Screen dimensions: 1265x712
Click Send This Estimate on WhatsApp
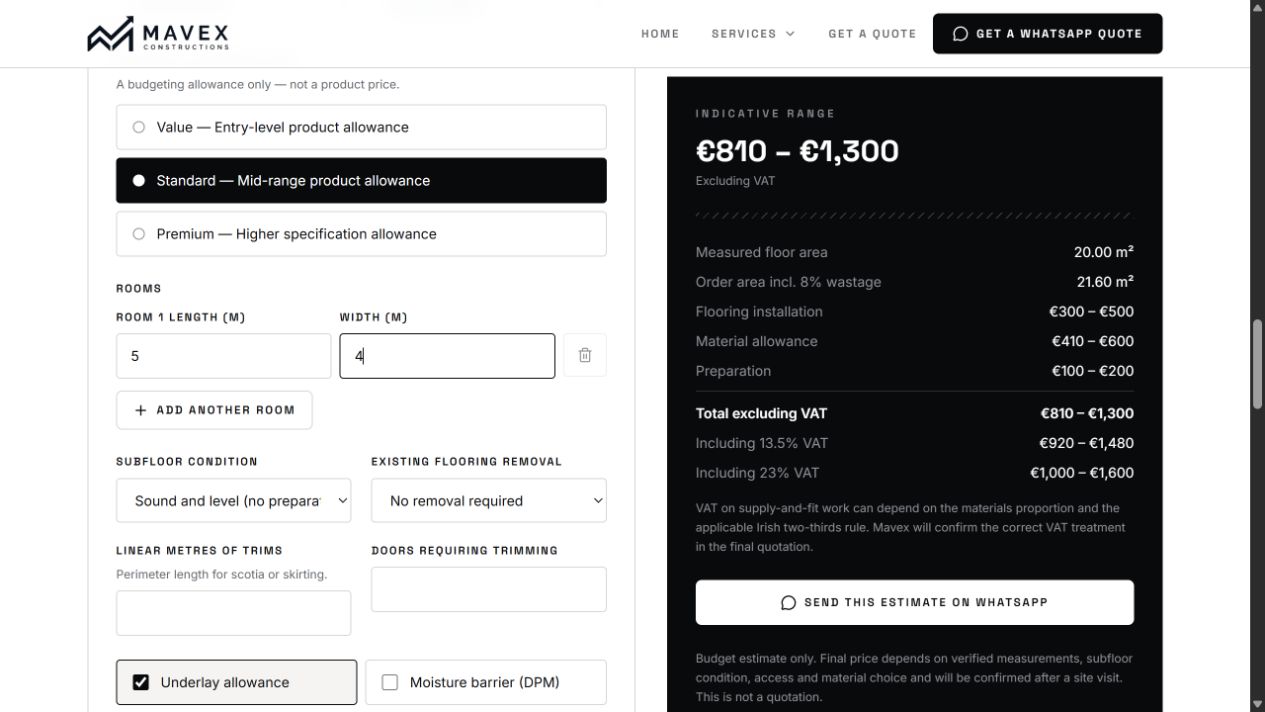pyautogui.click(x=914, y=603)
